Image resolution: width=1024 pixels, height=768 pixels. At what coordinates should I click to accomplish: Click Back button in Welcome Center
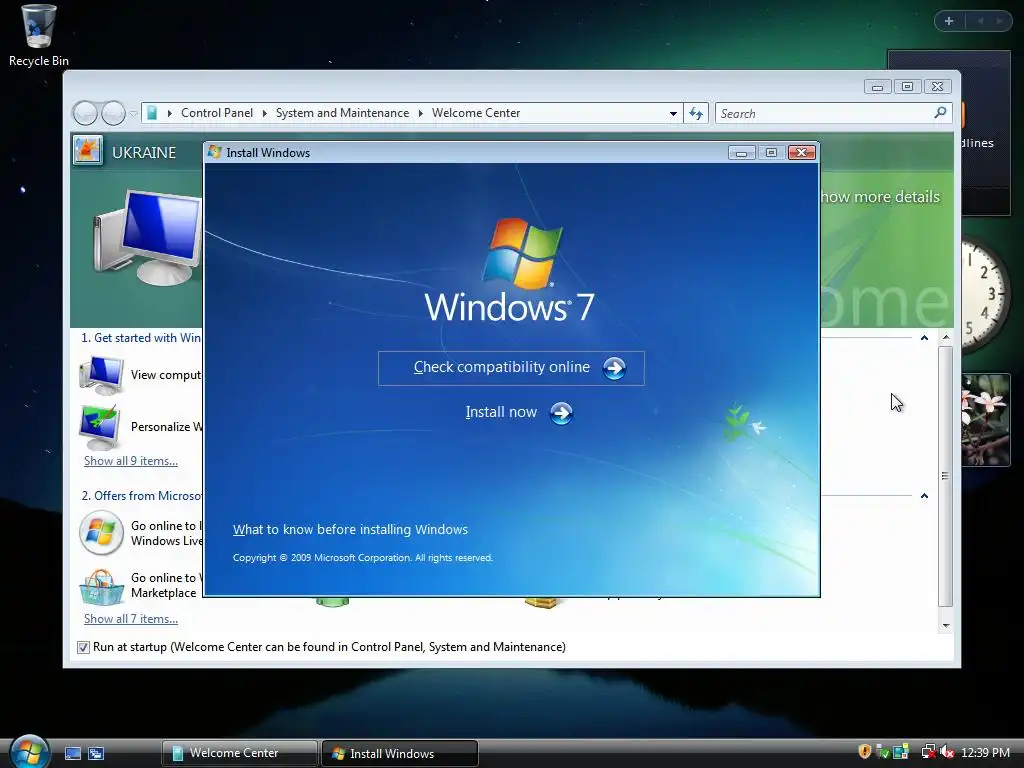[x=85, y=113]
